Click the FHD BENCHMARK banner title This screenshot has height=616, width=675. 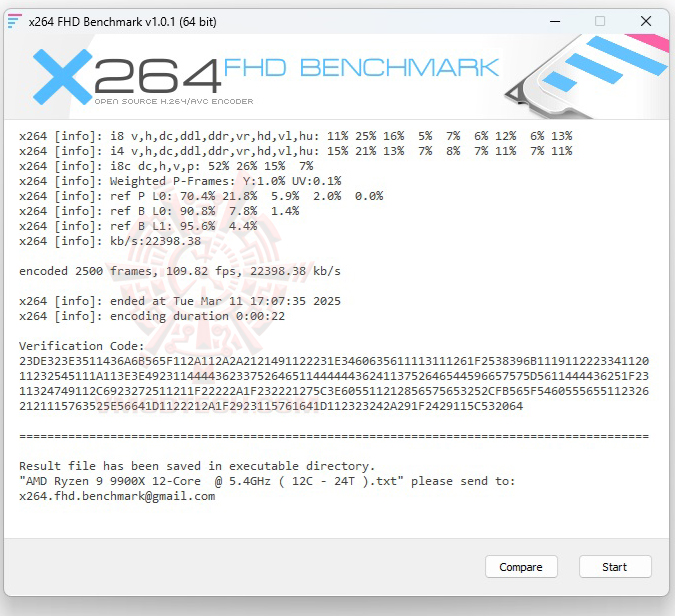[x=361, y=68]
